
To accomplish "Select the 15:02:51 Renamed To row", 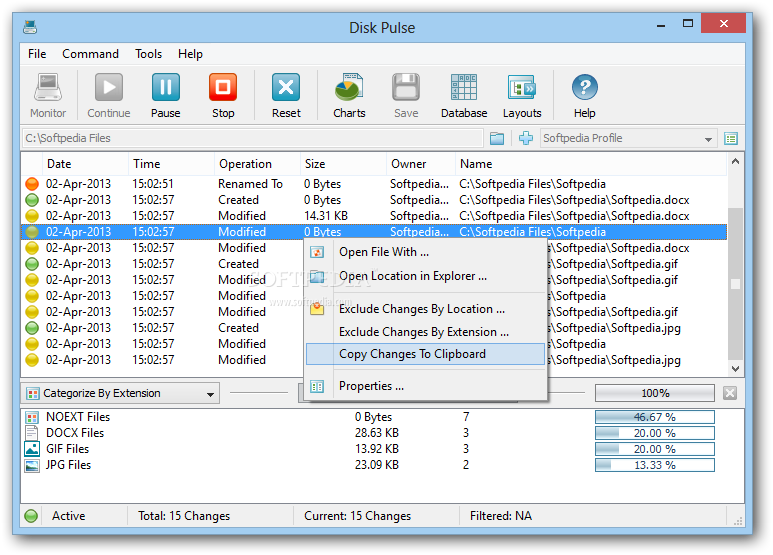I will [x=374, y=184].
